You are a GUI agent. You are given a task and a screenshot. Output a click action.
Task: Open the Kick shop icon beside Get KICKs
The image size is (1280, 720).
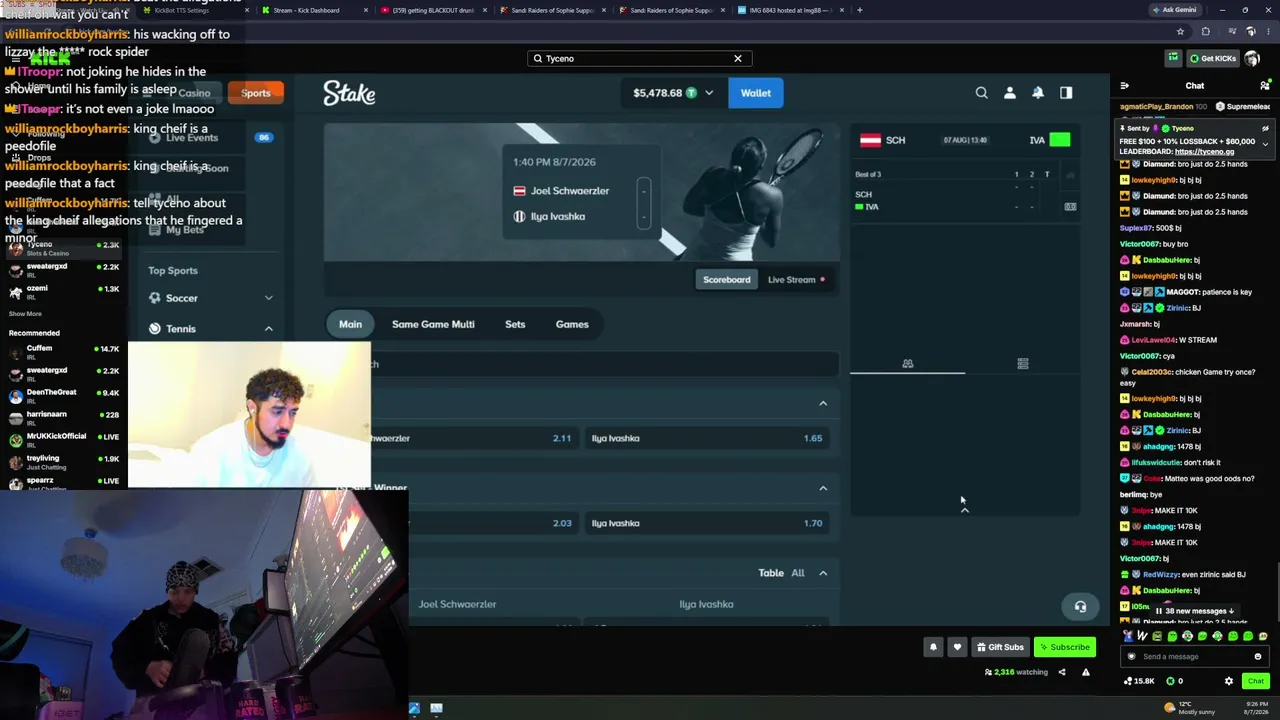coord(1172,58)
